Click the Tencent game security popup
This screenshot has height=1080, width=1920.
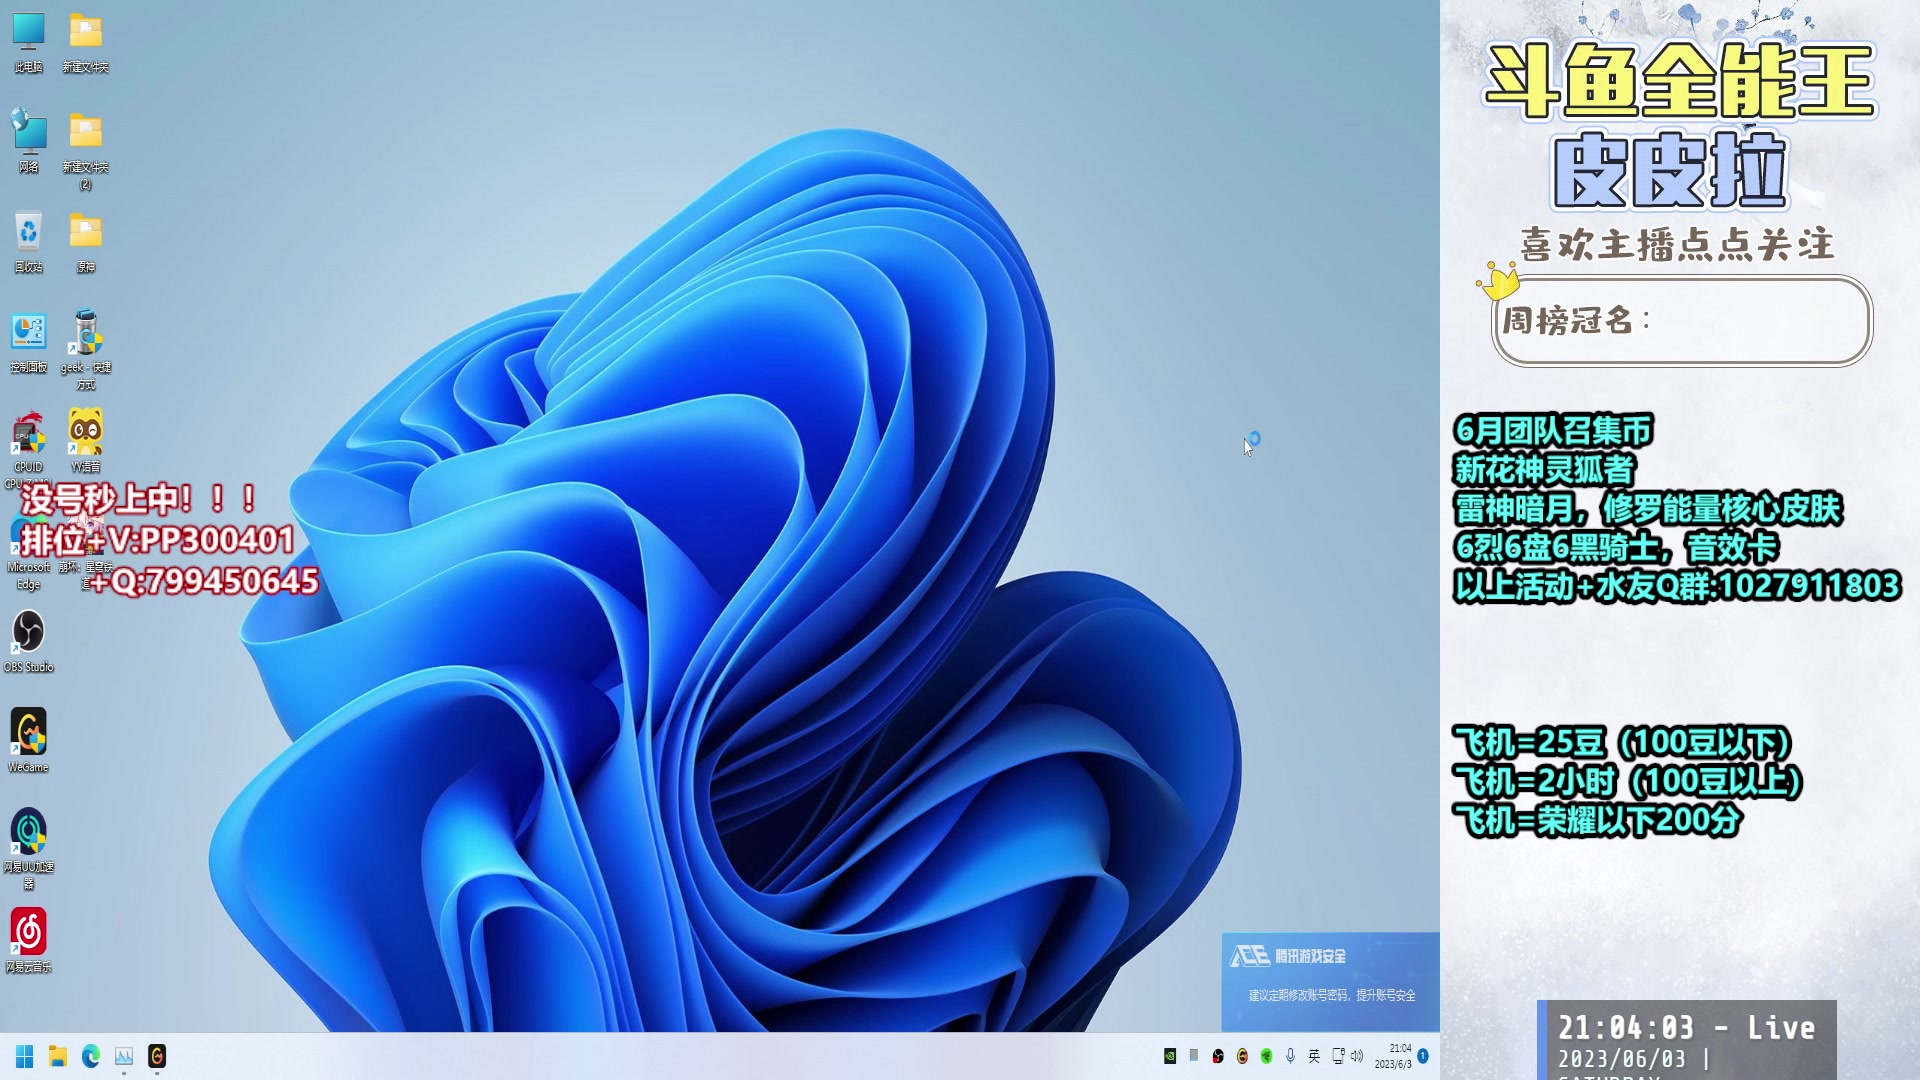[x=1330, y=980]
